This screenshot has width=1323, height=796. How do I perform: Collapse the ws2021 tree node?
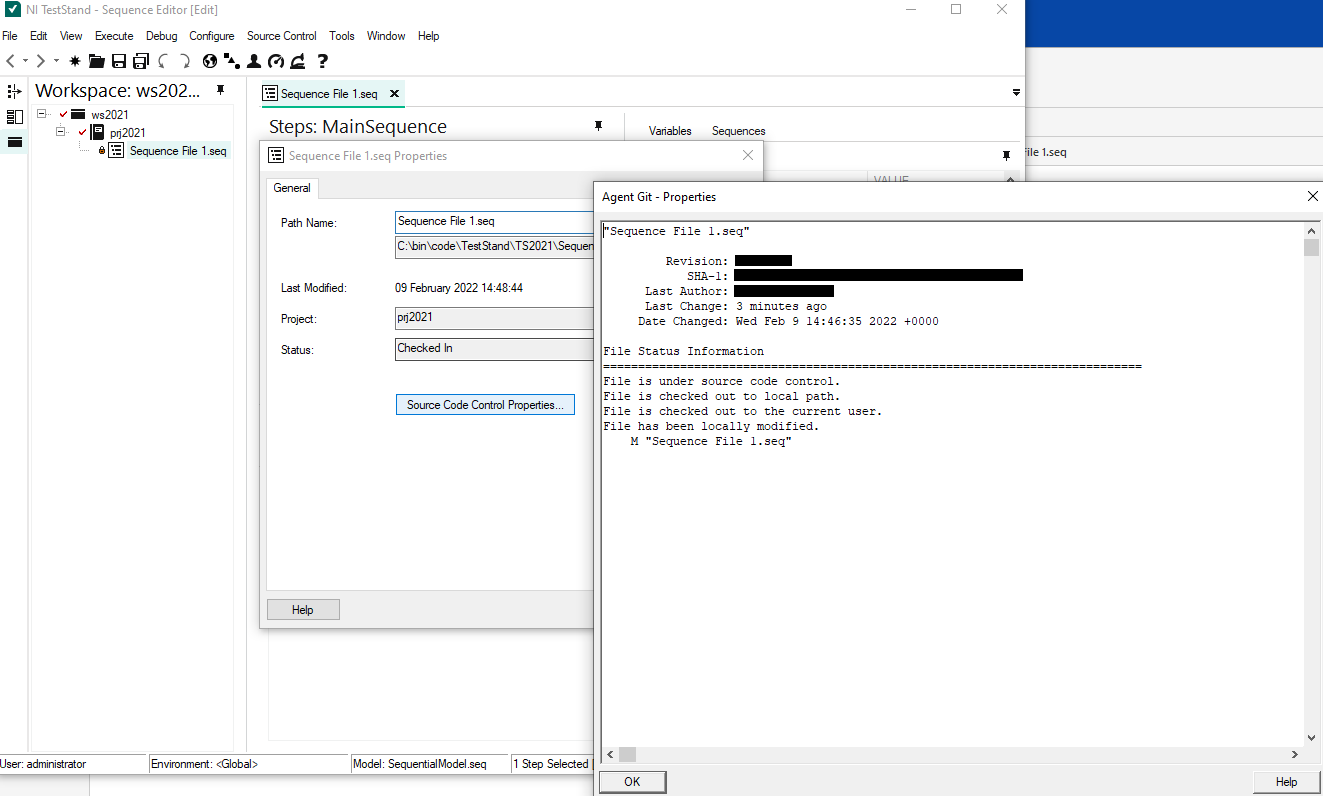pyautogui.click(x=42, y=114)
